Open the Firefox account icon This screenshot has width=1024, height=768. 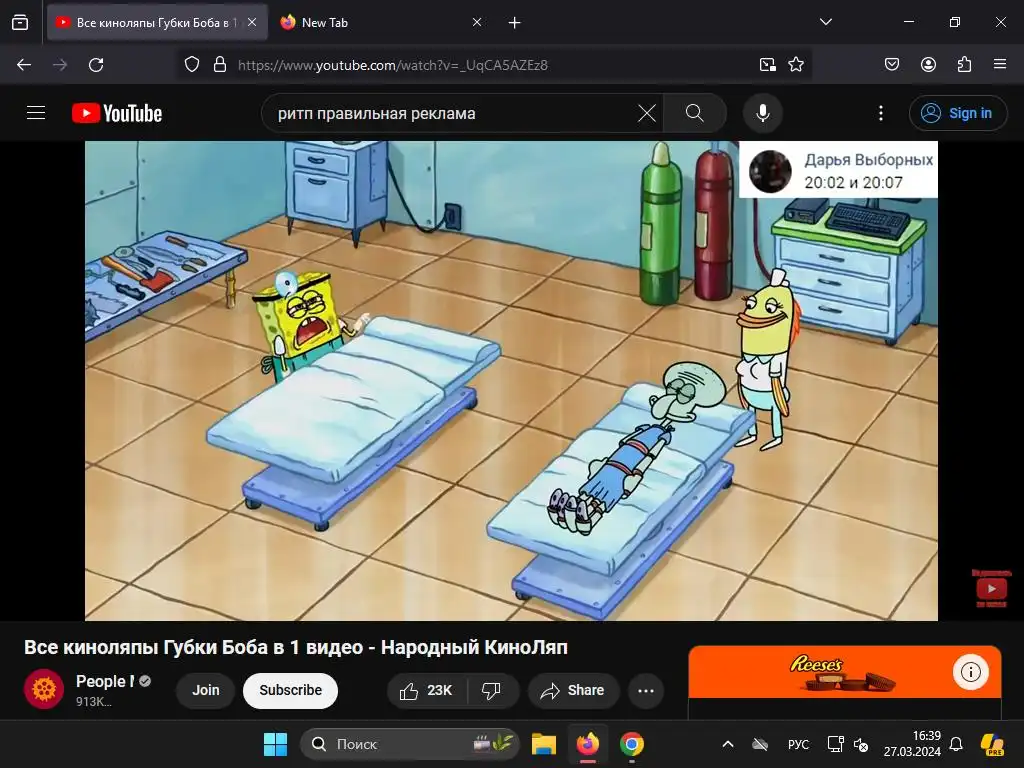(928, 65)
